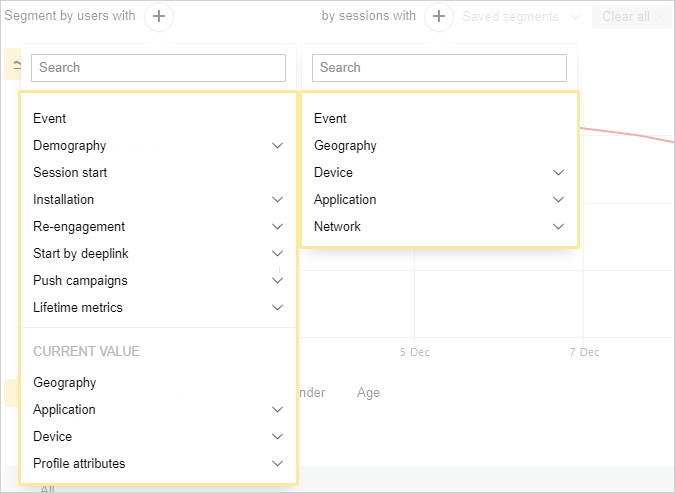This screenshot has width=675, height=493.
Task: Expand the Demography chevron in users panel
Action: [x=277, y=146]
